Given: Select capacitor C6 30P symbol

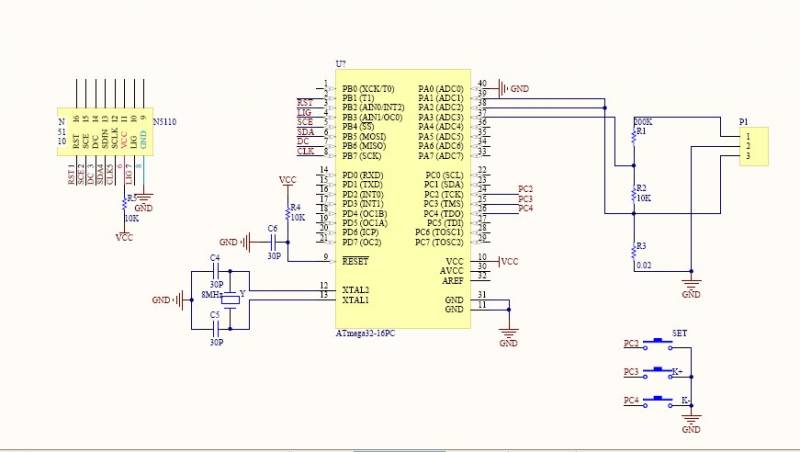Looking at the screenshot, I should click(x=273, y=242).
